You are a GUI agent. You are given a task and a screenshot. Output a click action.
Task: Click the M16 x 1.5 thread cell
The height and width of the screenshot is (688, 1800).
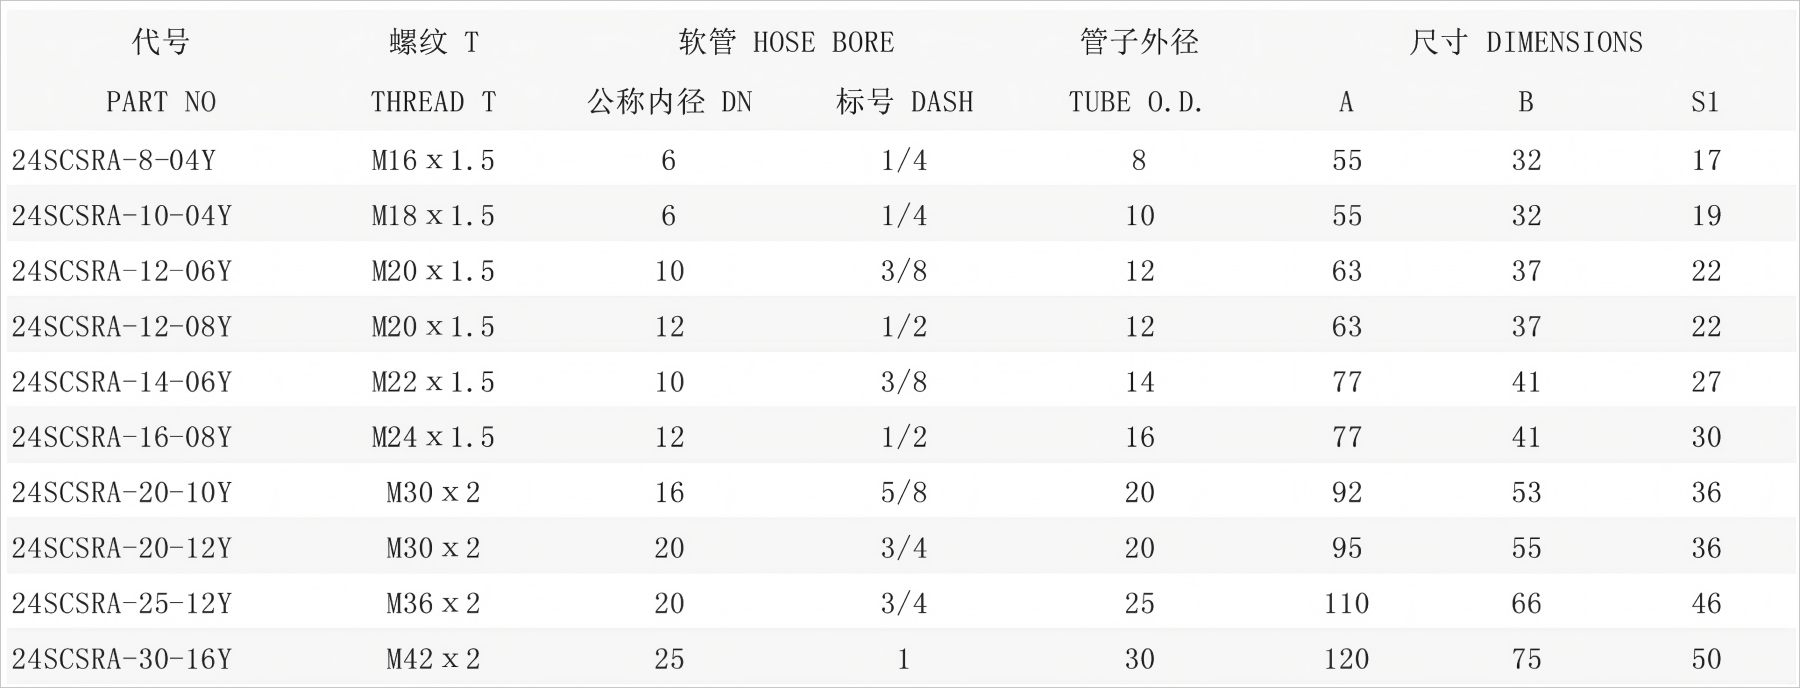[433, 160]
